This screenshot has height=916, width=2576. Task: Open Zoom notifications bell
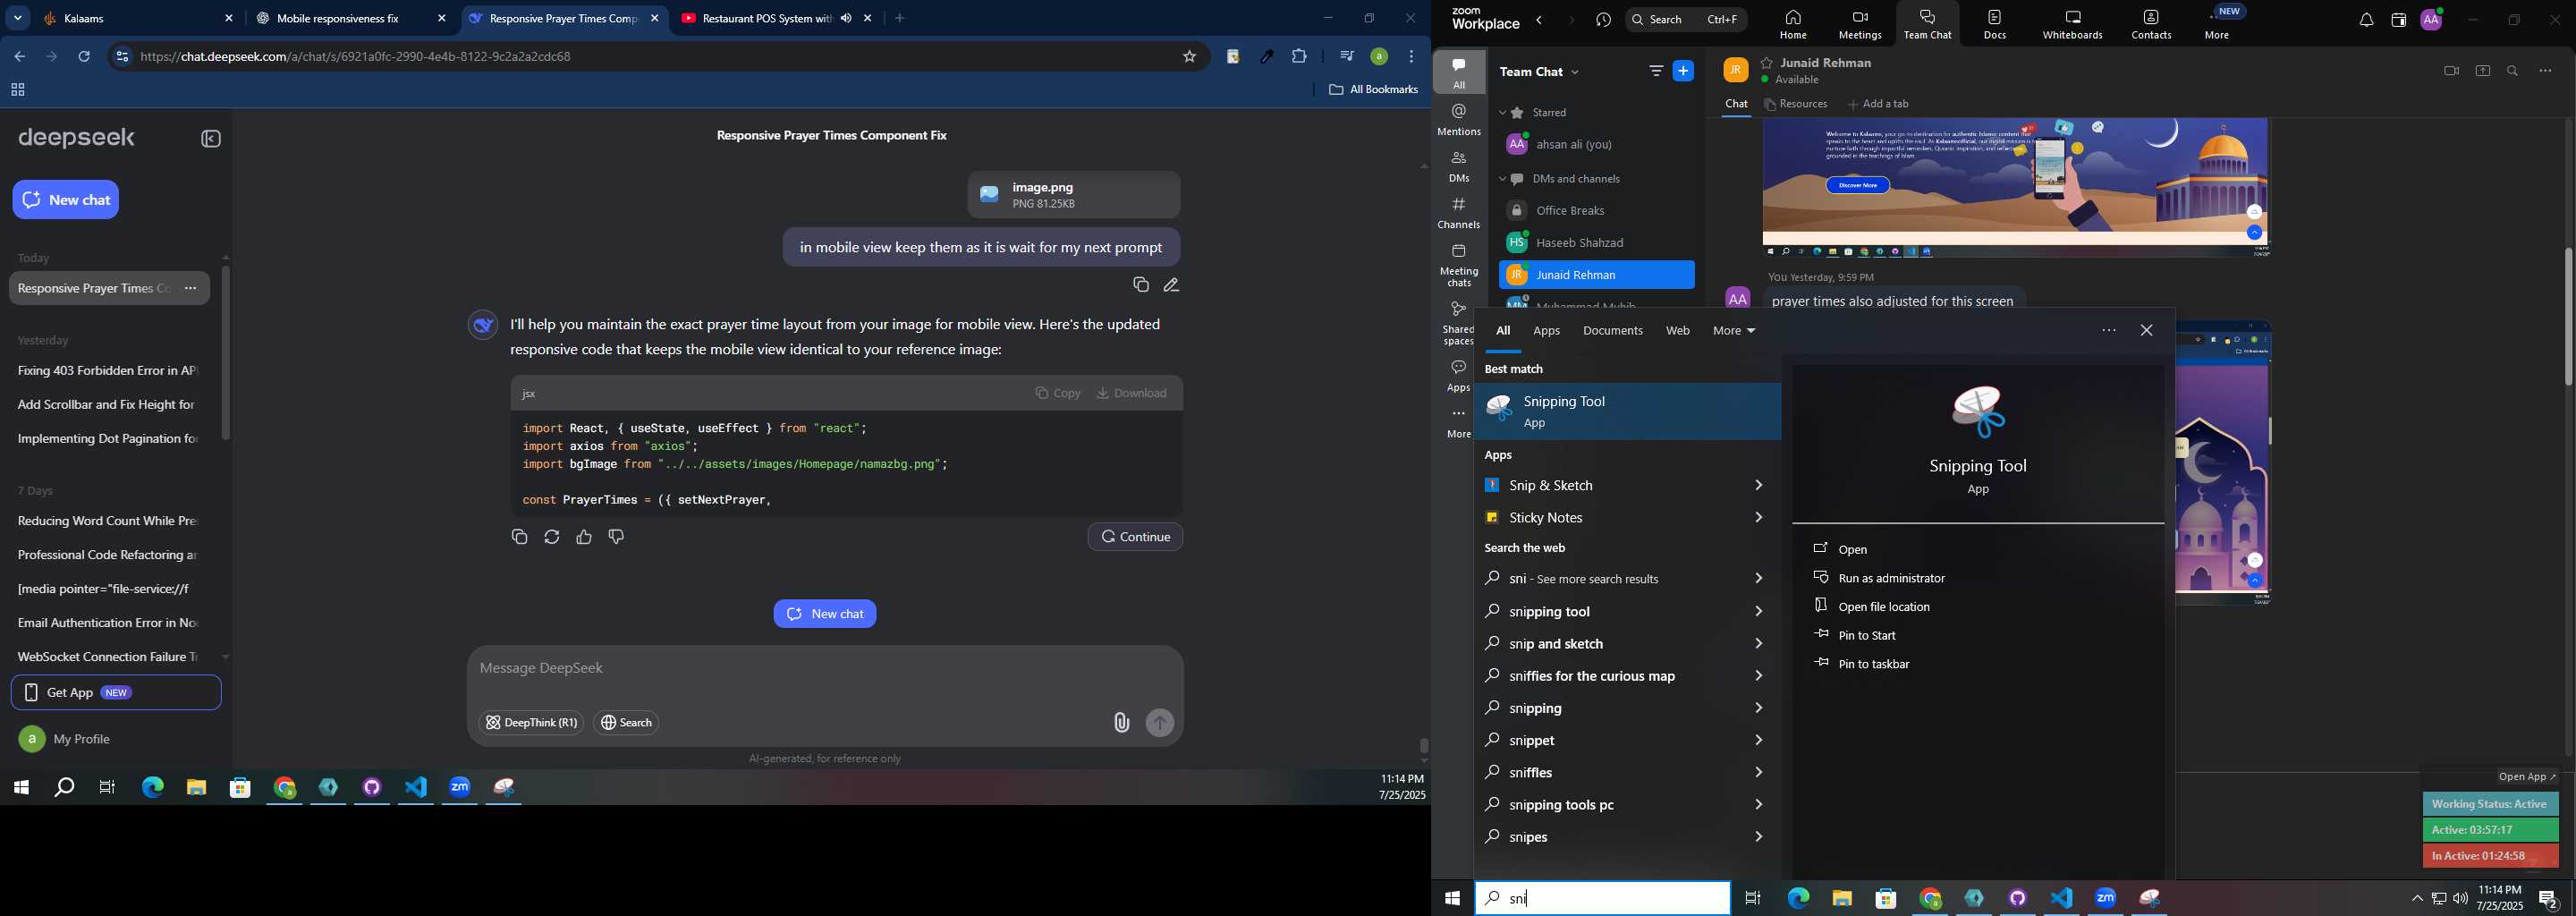(2366, 21)
